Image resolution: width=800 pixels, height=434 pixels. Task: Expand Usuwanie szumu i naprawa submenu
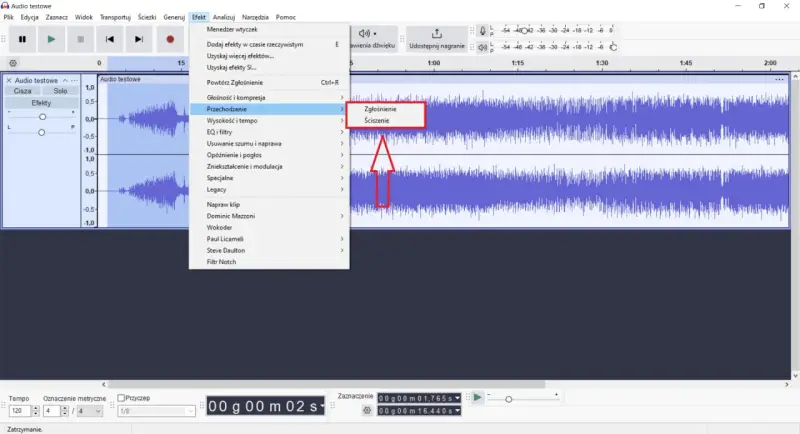(x=269, y=144)
